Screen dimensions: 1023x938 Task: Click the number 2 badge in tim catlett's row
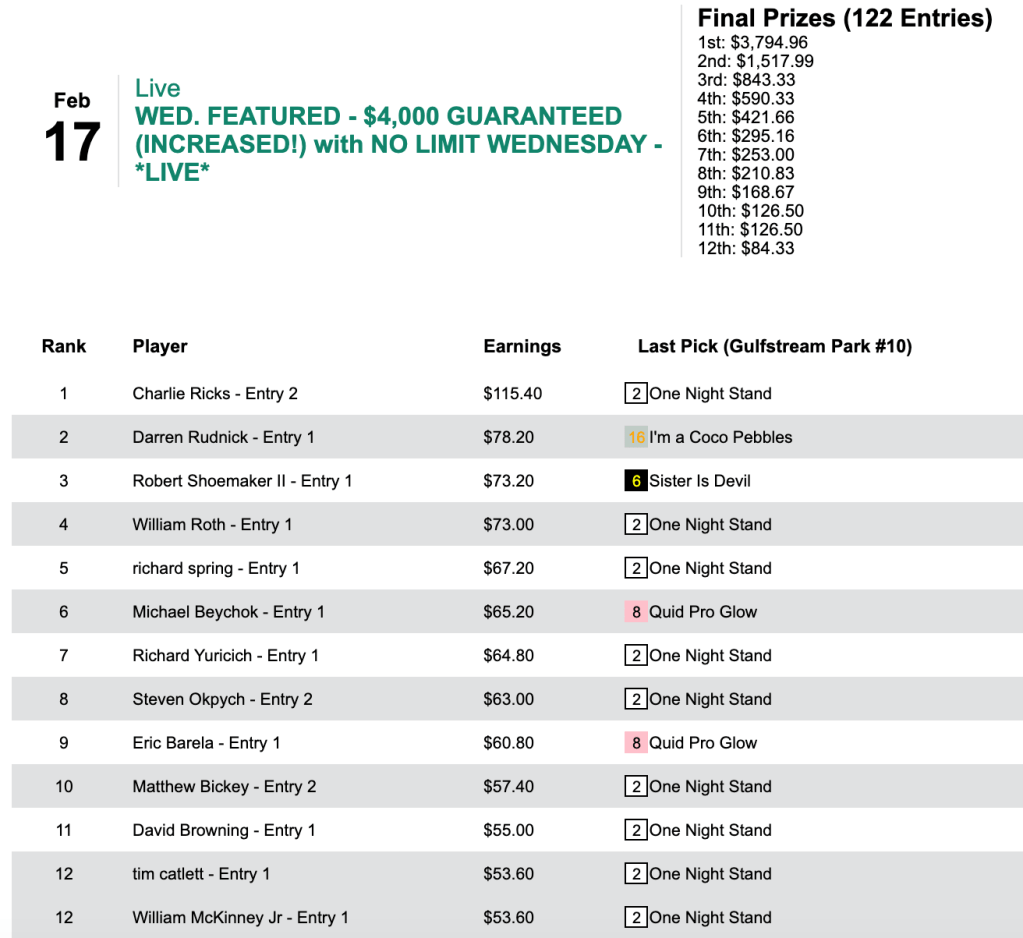(x=635, y=874)
